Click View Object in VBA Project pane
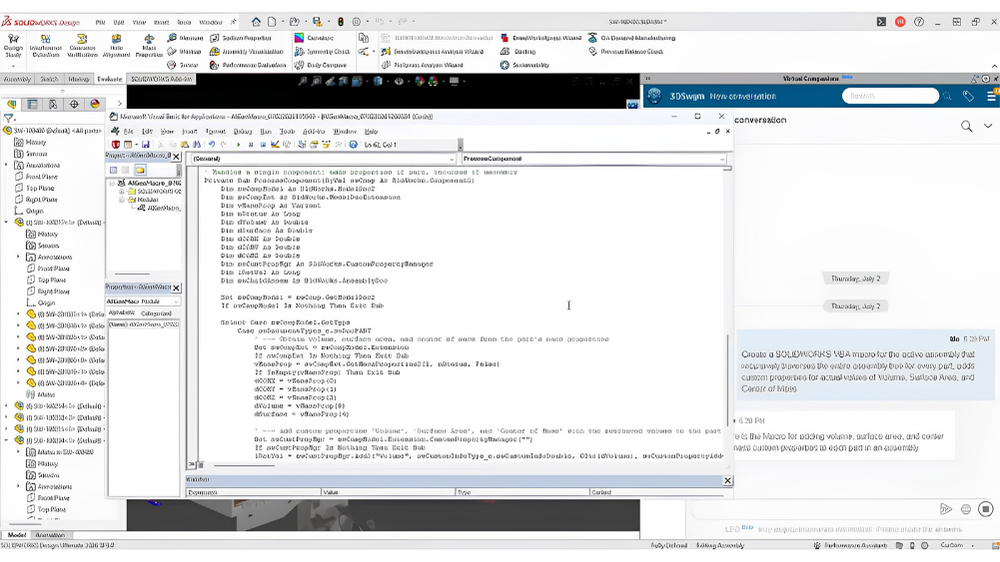 125,170
